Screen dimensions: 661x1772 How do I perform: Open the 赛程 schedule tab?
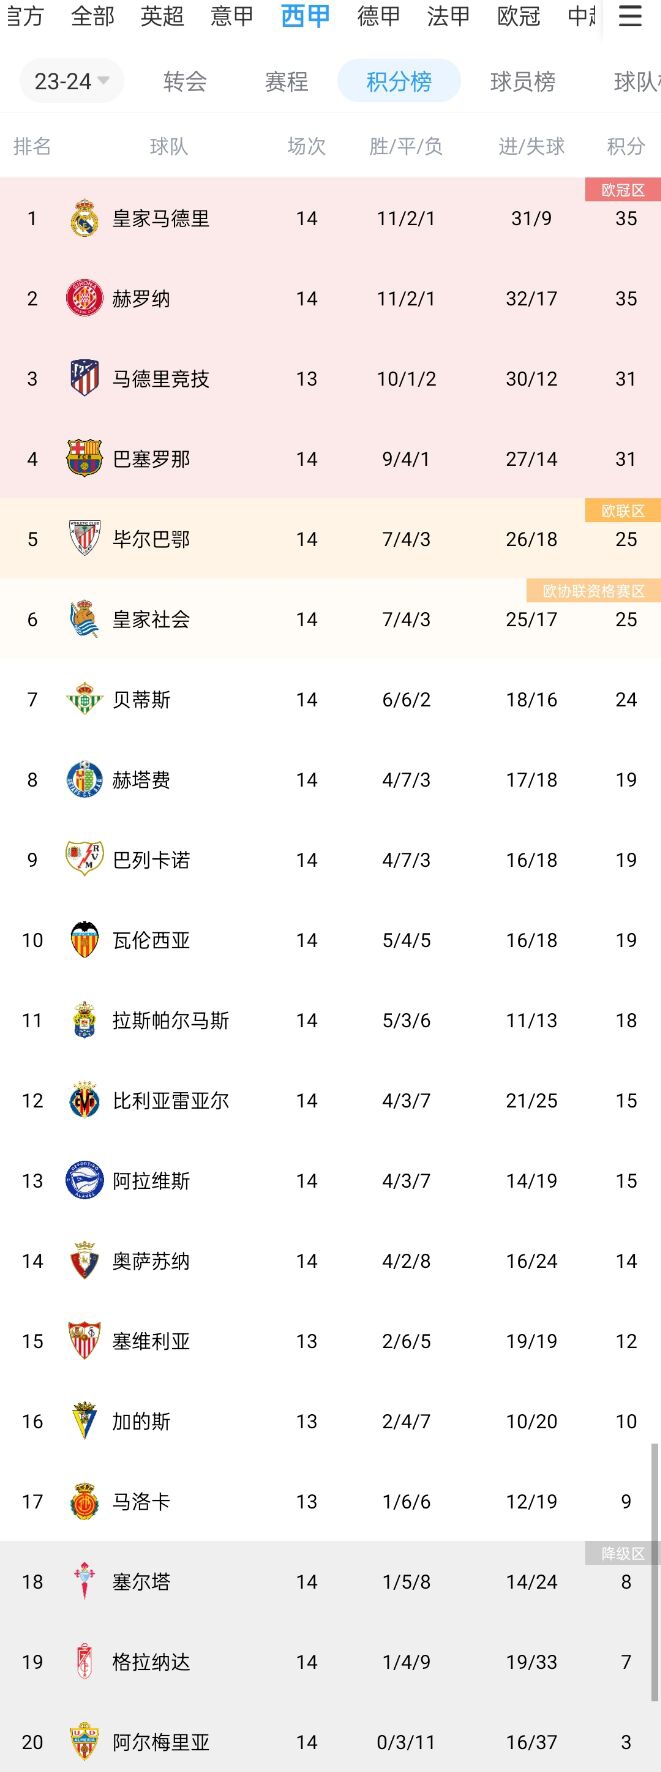pyautogui.click(x=286, y=82)
